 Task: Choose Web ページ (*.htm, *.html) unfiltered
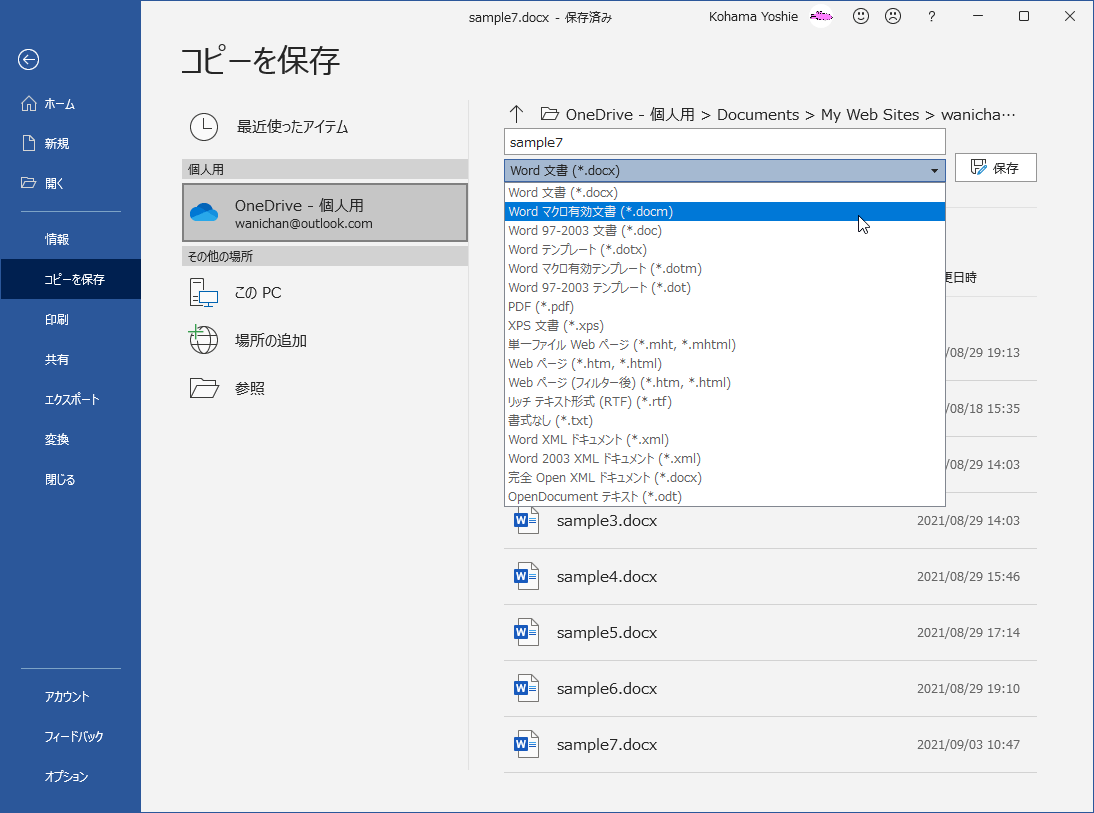coord(724,364)
